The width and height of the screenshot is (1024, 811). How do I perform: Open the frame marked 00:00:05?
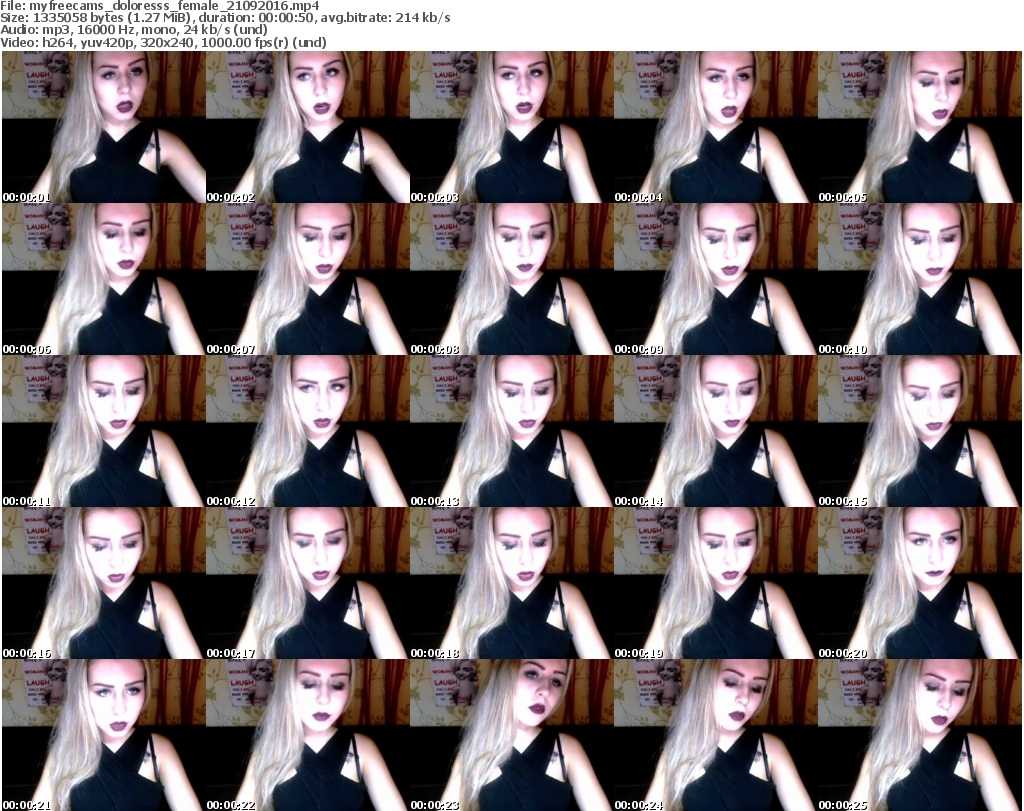pyautogui.click(x=919, y=127)
